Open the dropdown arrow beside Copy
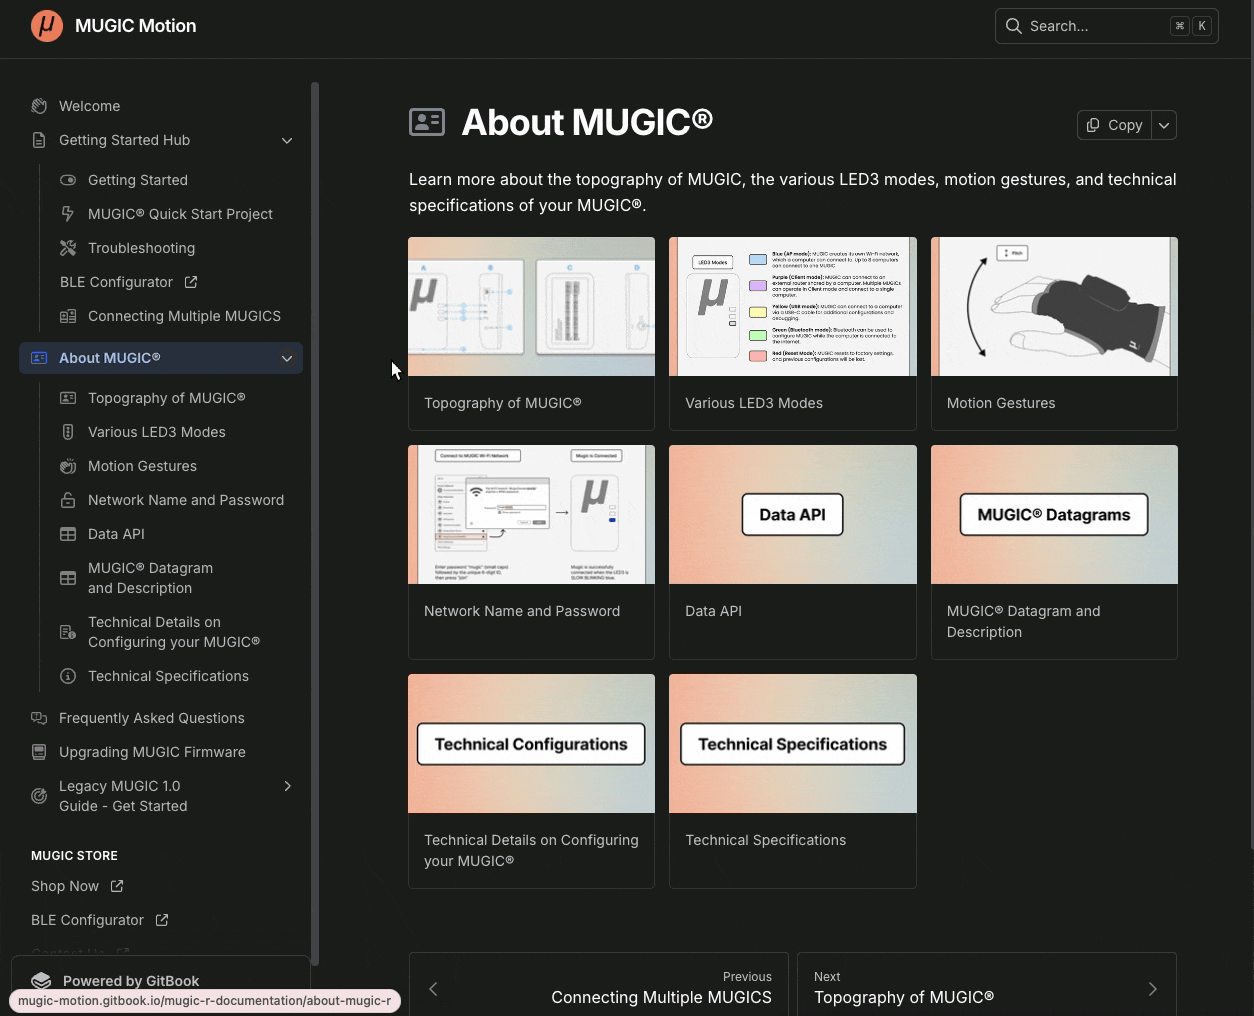 (x=1164, y=125)
